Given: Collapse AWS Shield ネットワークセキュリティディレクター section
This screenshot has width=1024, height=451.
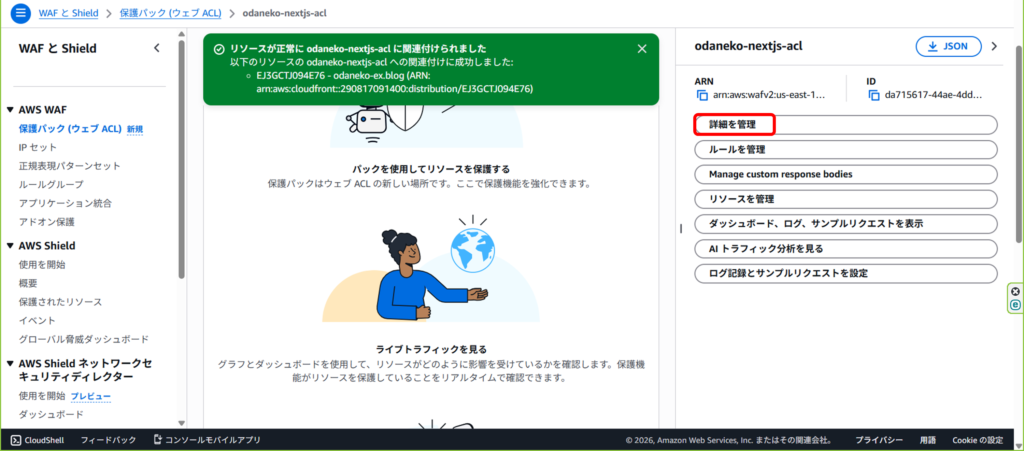Looking at the screenshot, I should (10, 364).
